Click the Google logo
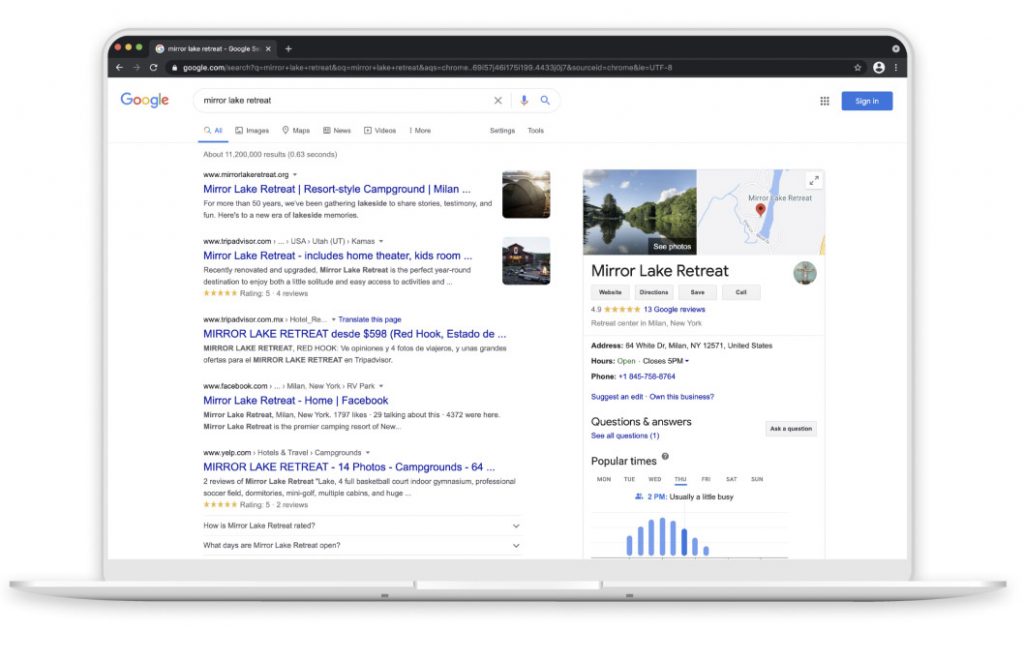 pos(144,100)
